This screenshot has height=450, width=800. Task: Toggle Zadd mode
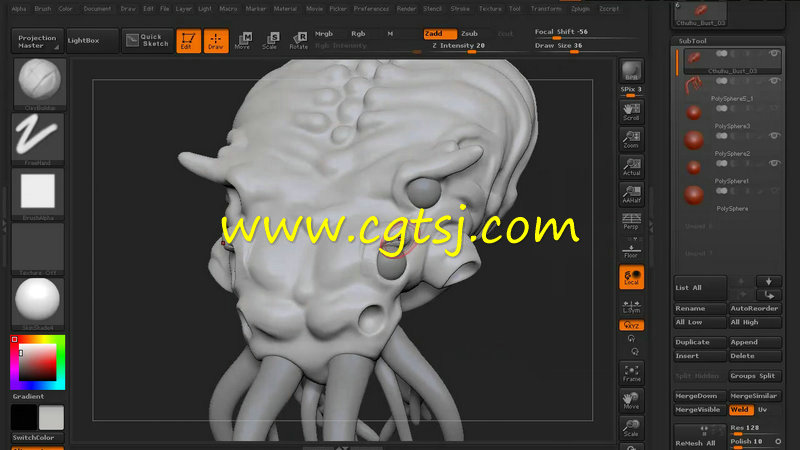tap(440, 34)
